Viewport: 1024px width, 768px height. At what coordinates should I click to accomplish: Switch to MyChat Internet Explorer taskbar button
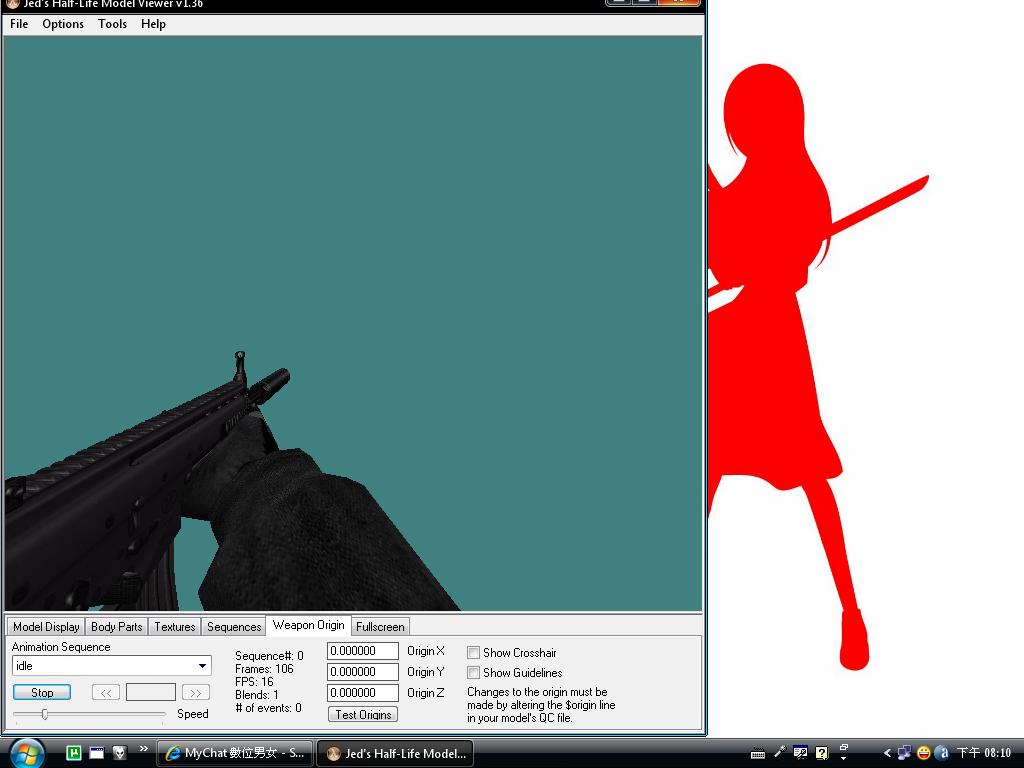pos(235,753)
